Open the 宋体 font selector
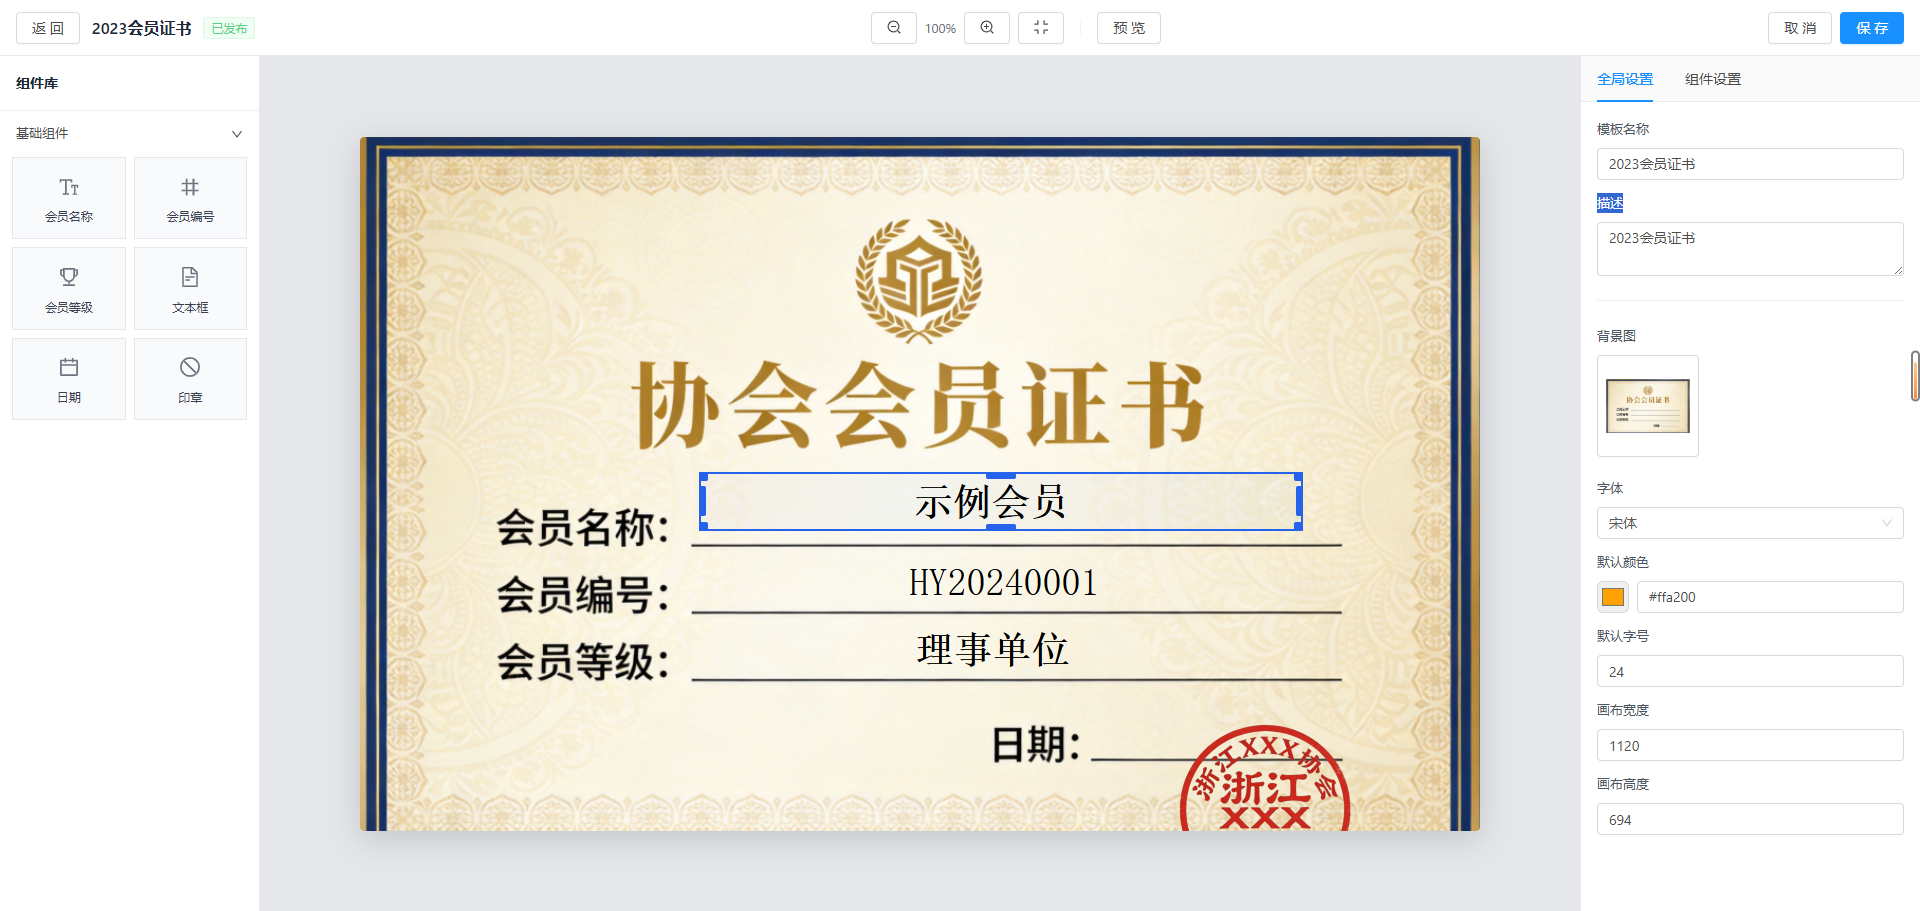This screenshot has height=911, width=1920. tap(1749, 522)
